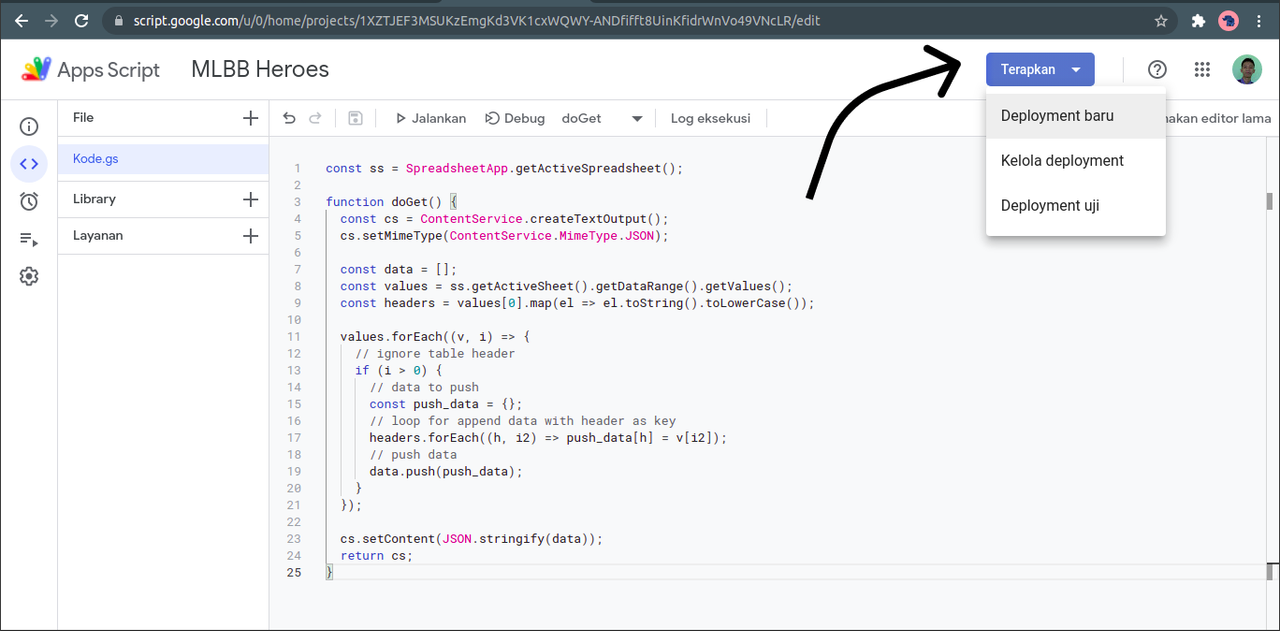The image size is (1280, 631).
Task: Place cursor on the SpreadsheetApp line
Action: 504,168
